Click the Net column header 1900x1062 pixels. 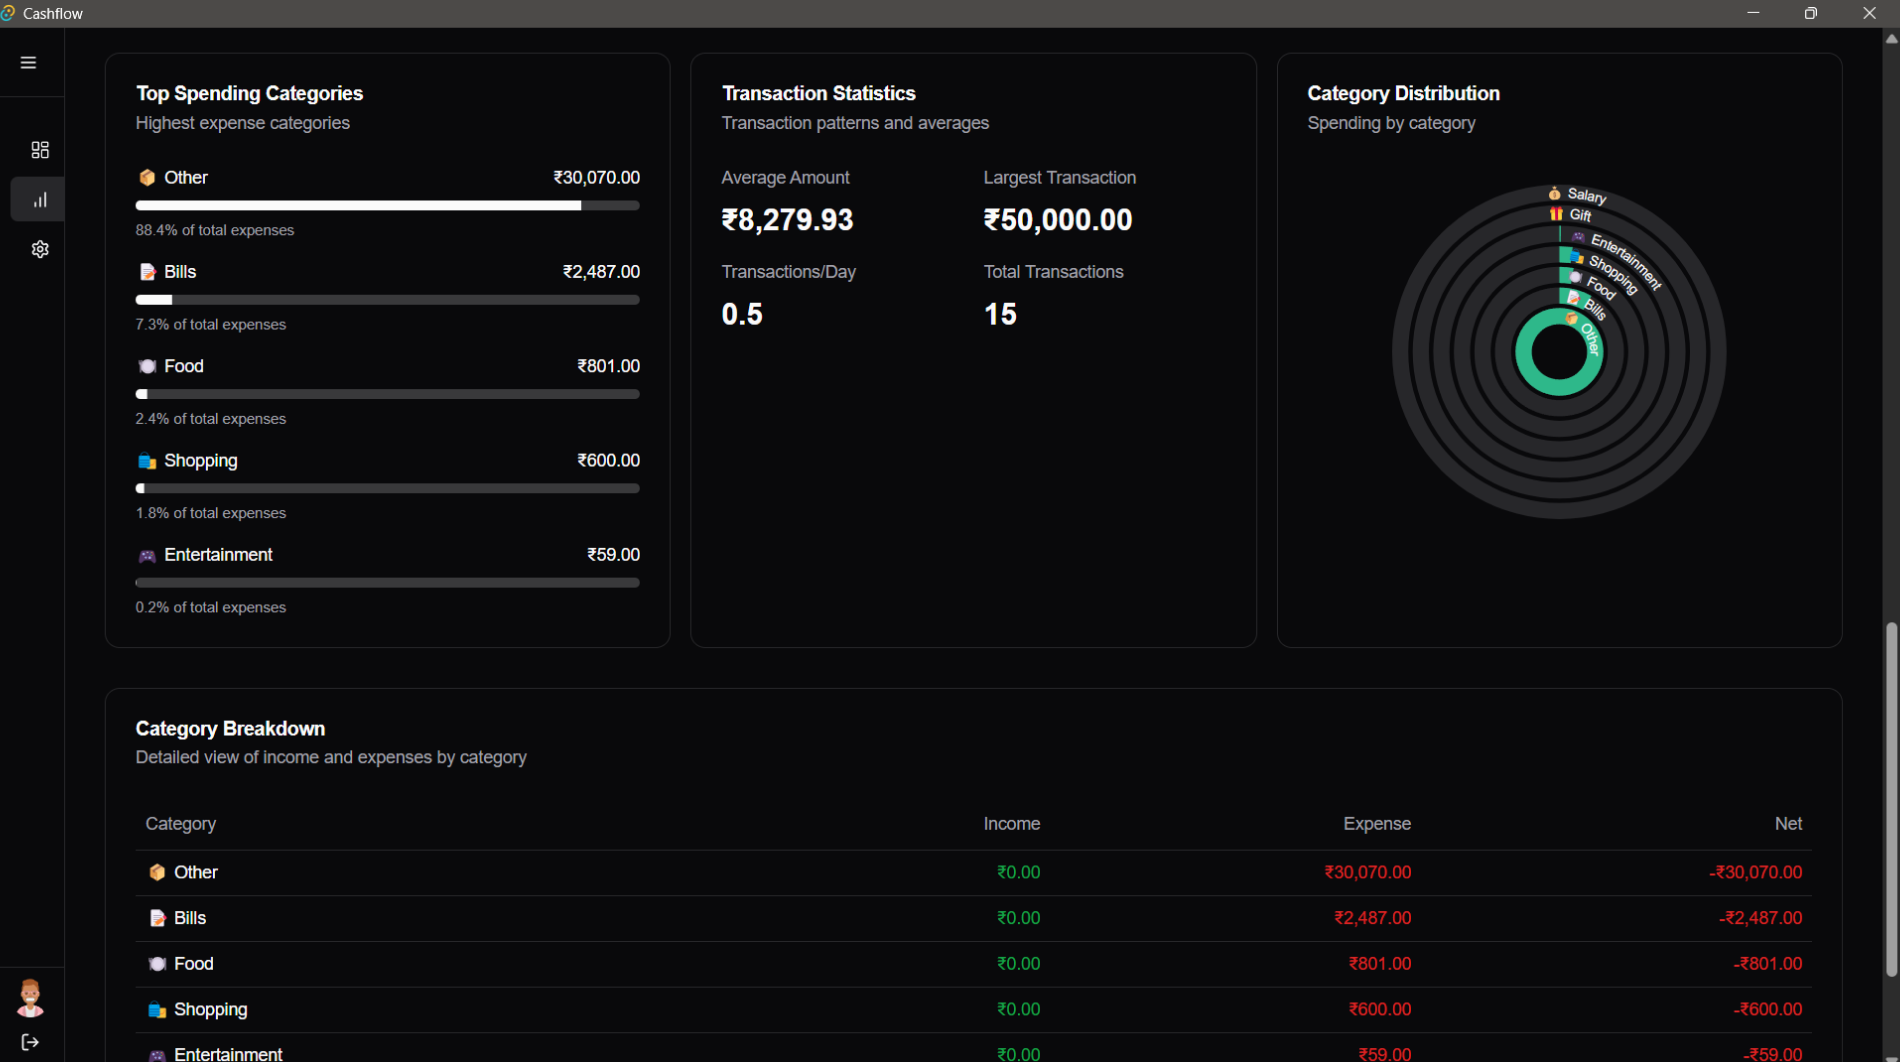(1787, 824)
